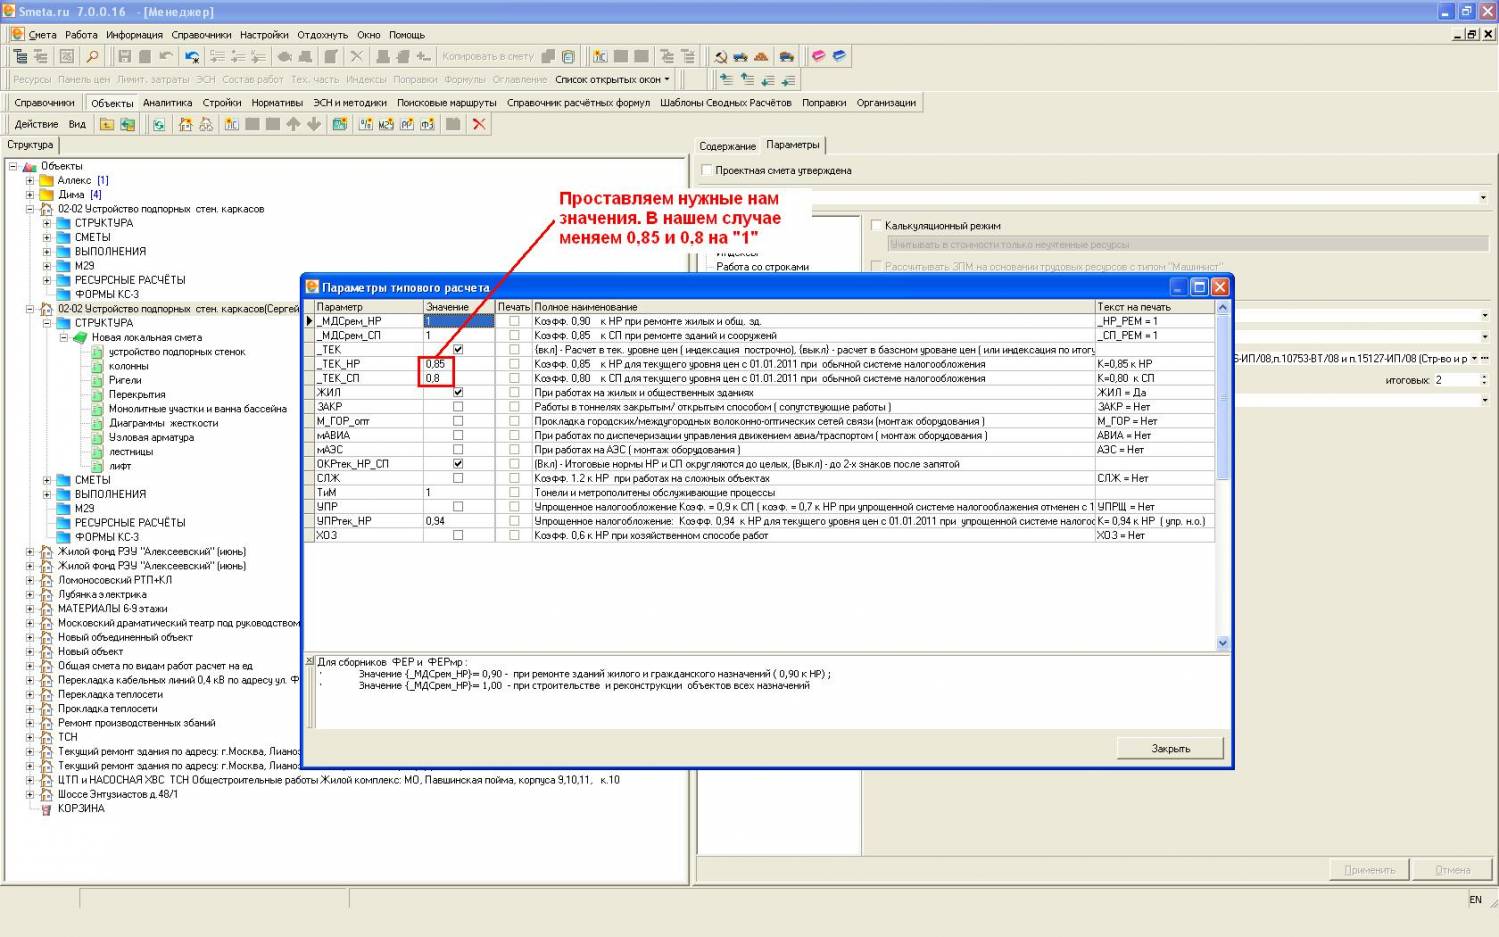Click the hammer and sickle toolbar icon
This screenshot has height=937, width=1499.
(x=720, y=57)
